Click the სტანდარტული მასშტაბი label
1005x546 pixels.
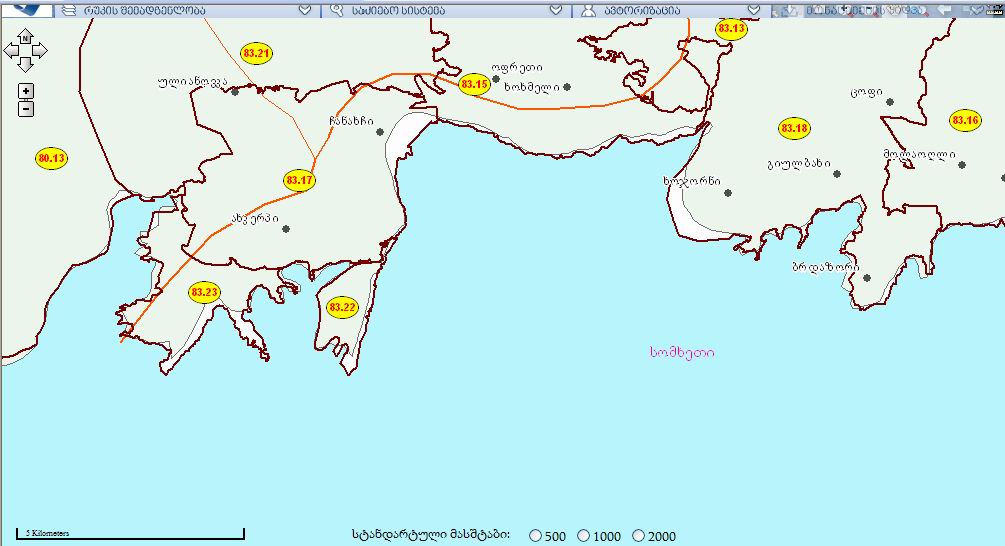(431, 534)
